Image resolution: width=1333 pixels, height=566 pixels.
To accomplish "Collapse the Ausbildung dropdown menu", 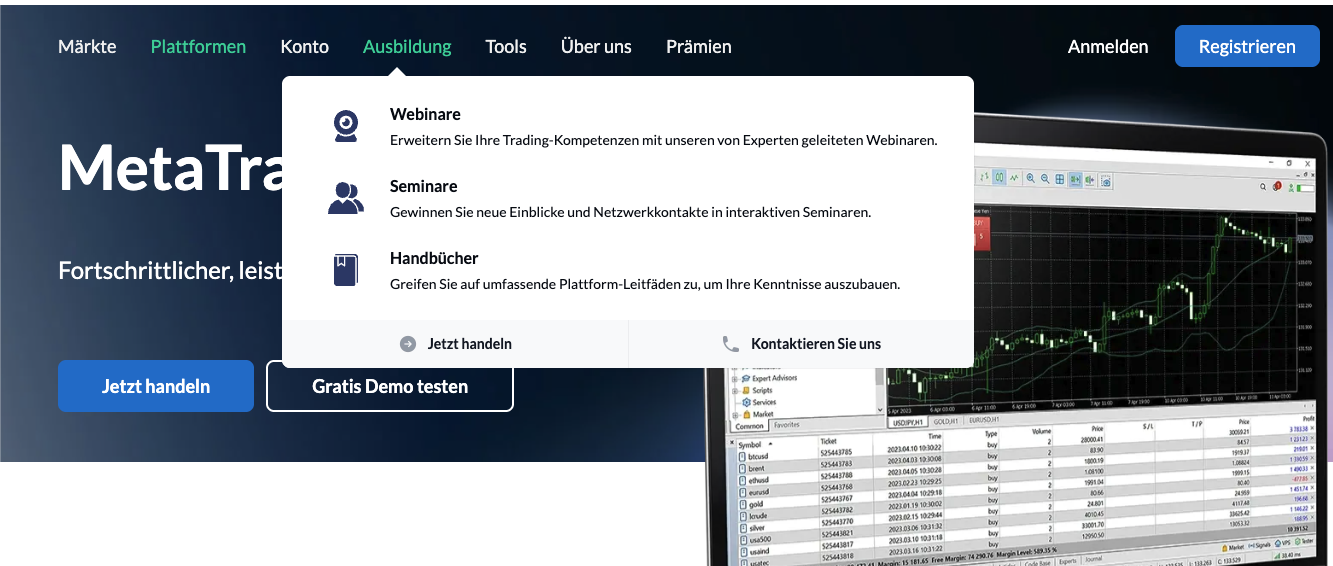I will [407, 46].
